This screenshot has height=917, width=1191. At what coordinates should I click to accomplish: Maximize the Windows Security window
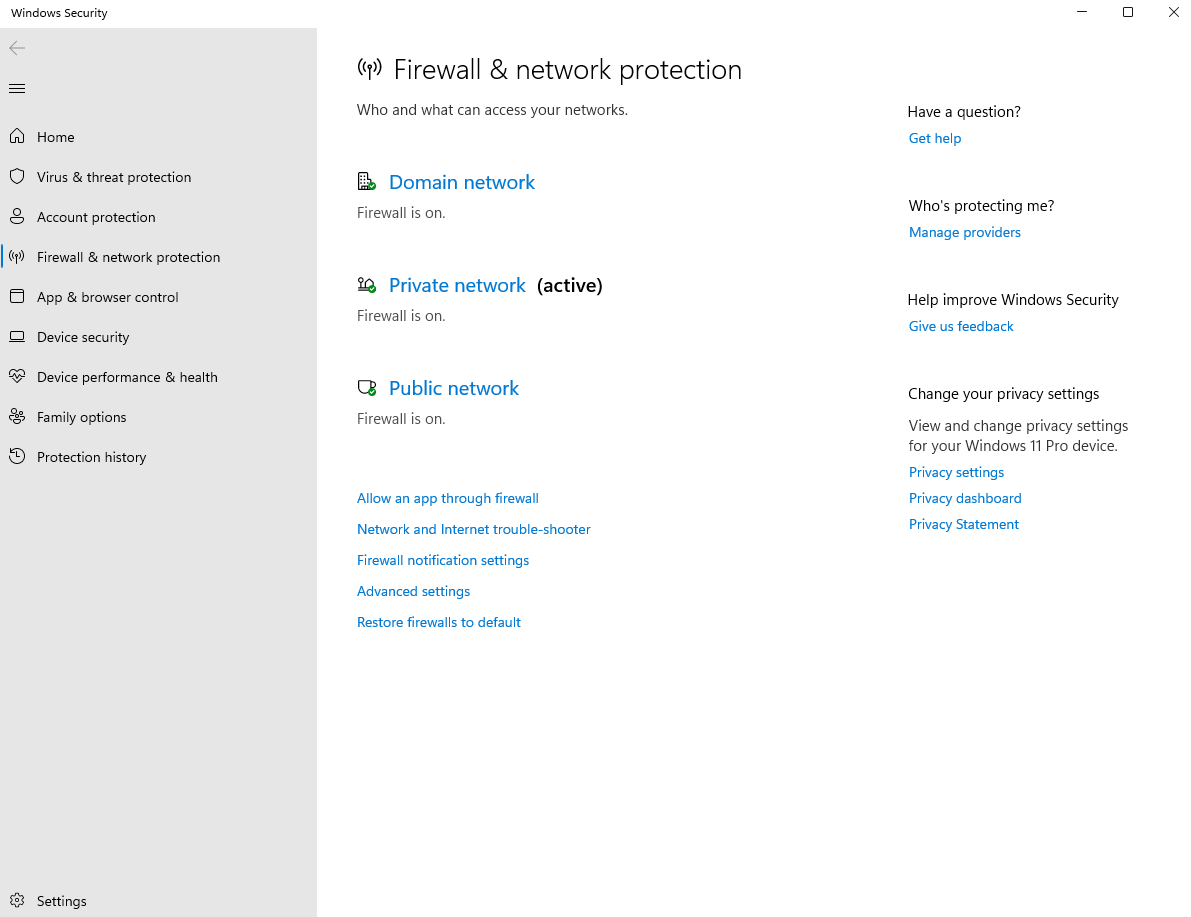pyautogui.click(x=1128, y=12)
